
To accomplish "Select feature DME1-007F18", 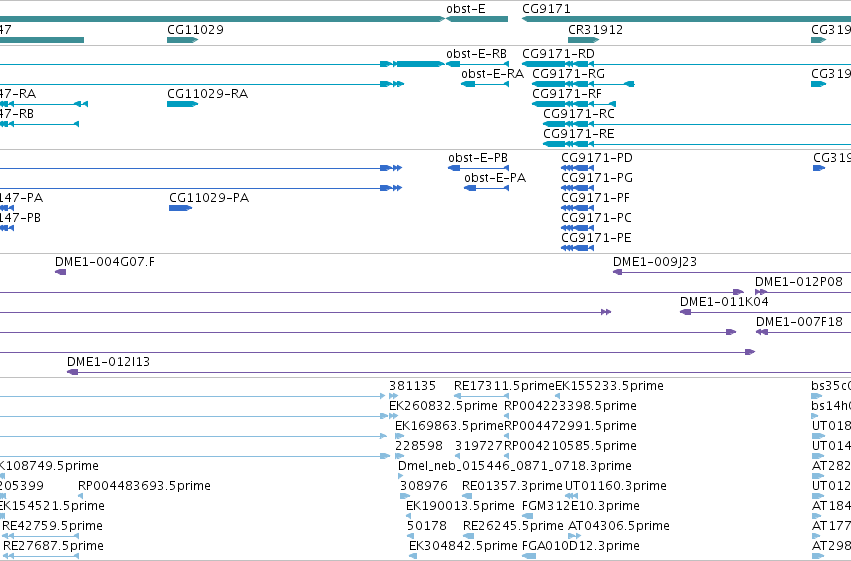I will point(803,333).
